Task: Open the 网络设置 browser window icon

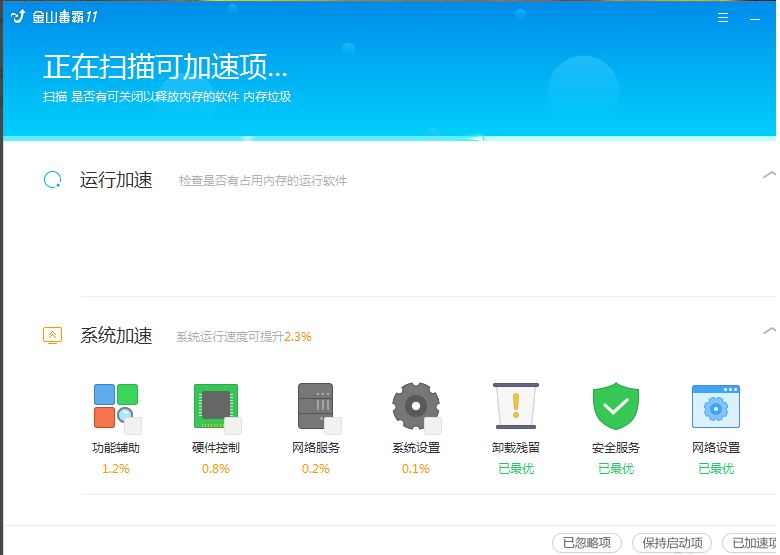Action: [716, 406]
